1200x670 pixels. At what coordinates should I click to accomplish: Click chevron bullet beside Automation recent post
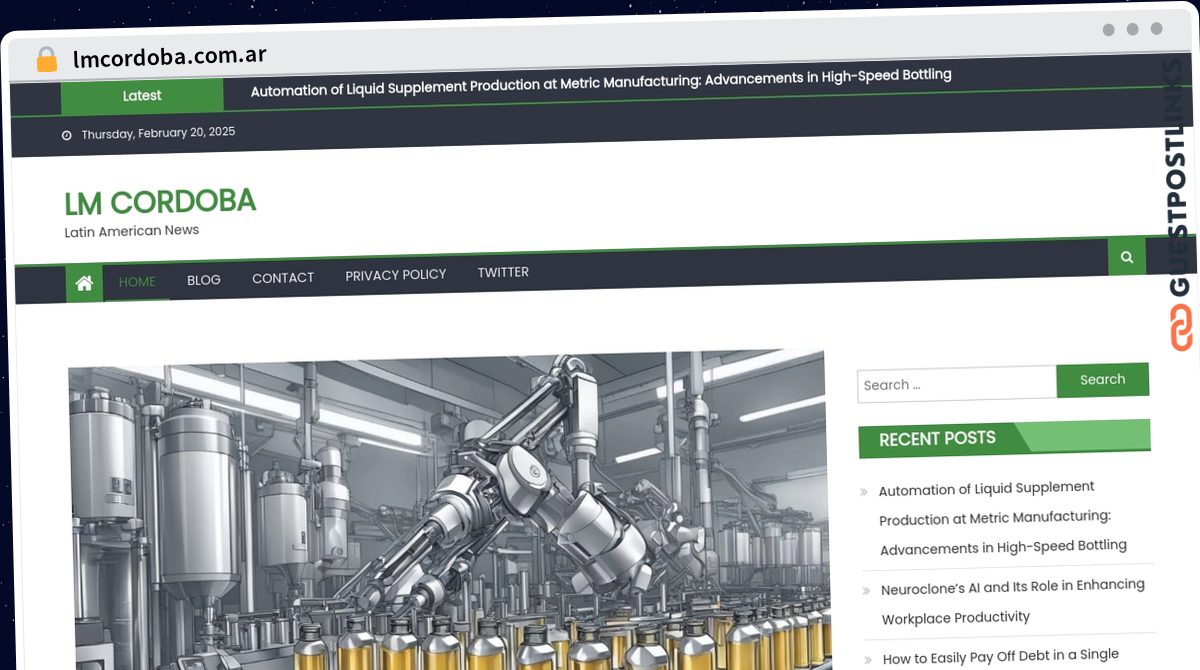pyautogui.click(x=864, y=492)
